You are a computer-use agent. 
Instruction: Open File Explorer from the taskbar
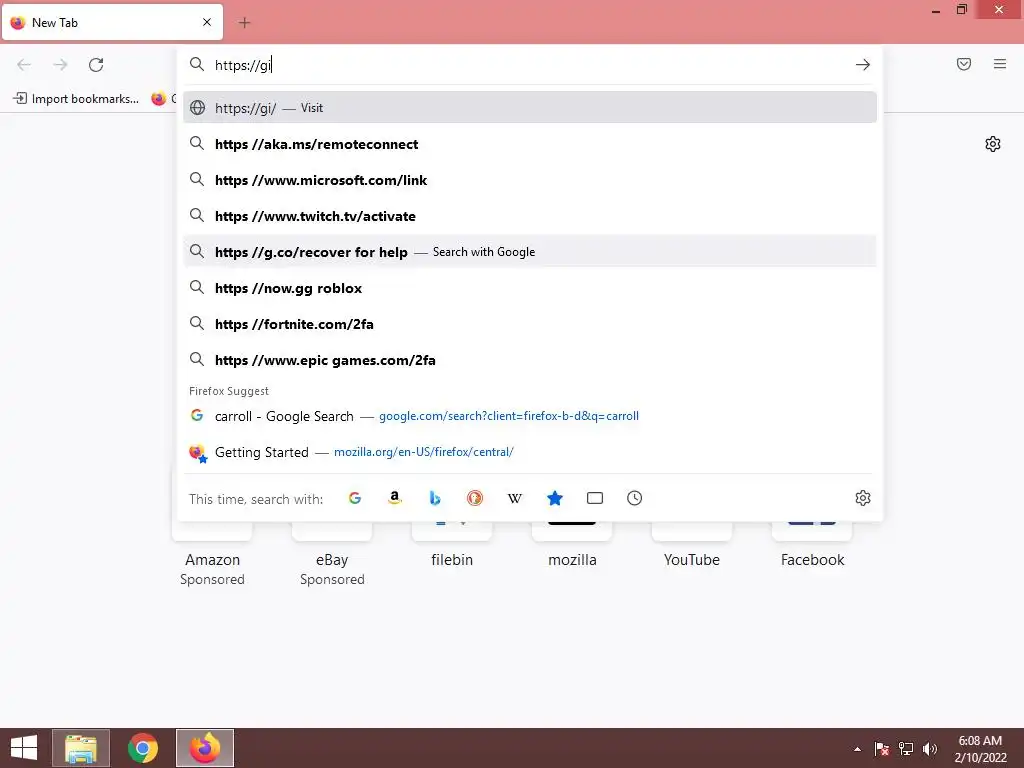pos(81,748)
